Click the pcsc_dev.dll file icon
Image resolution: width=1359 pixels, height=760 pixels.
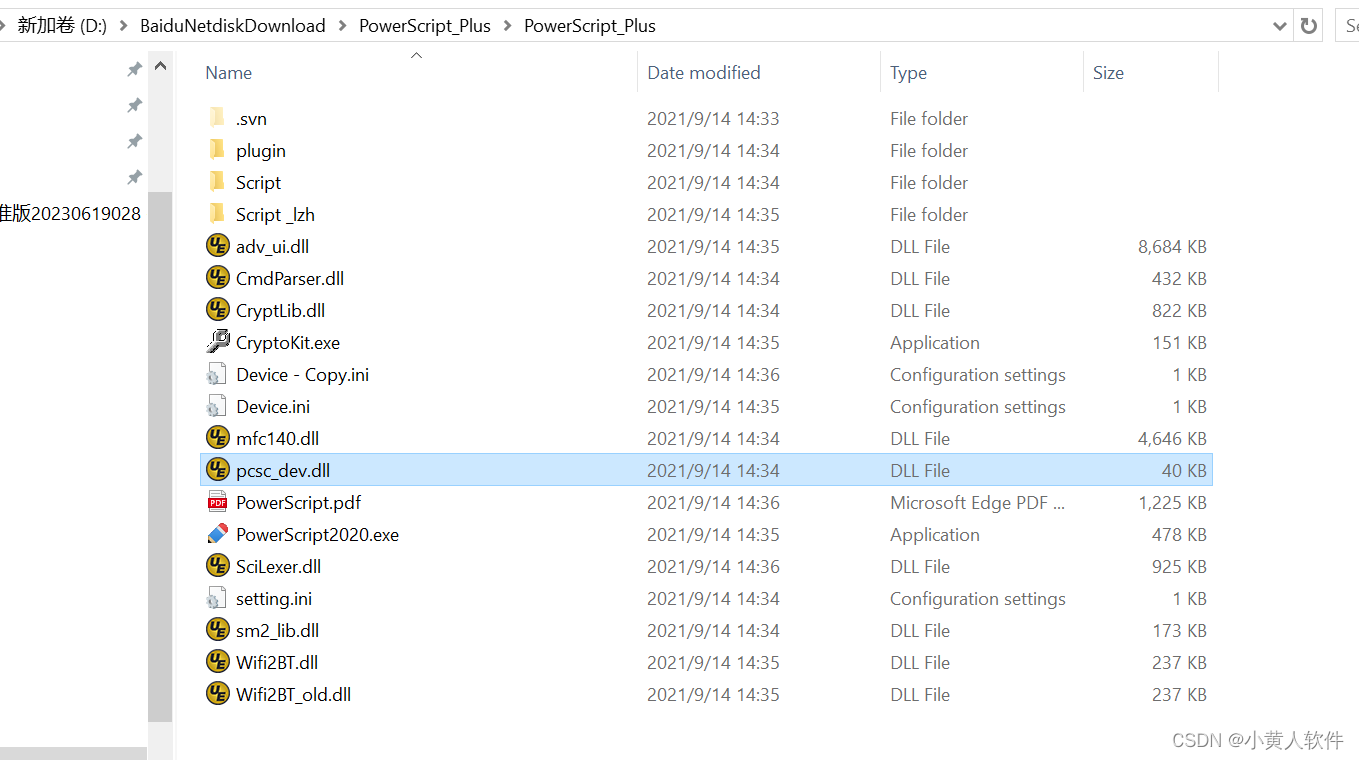click(217, 470)
